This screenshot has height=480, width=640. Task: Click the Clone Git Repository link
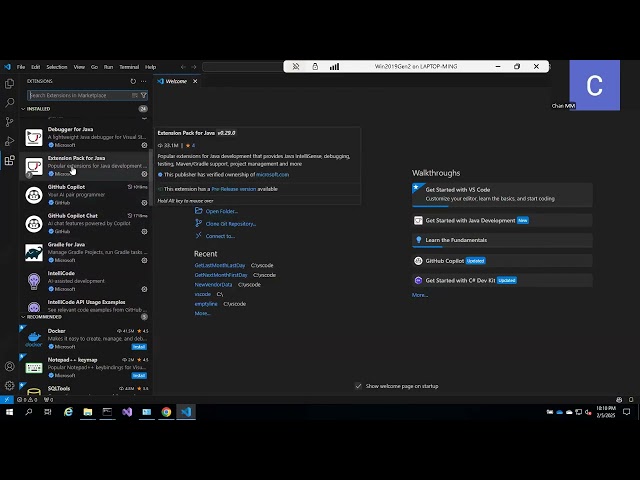click(231, 224)
